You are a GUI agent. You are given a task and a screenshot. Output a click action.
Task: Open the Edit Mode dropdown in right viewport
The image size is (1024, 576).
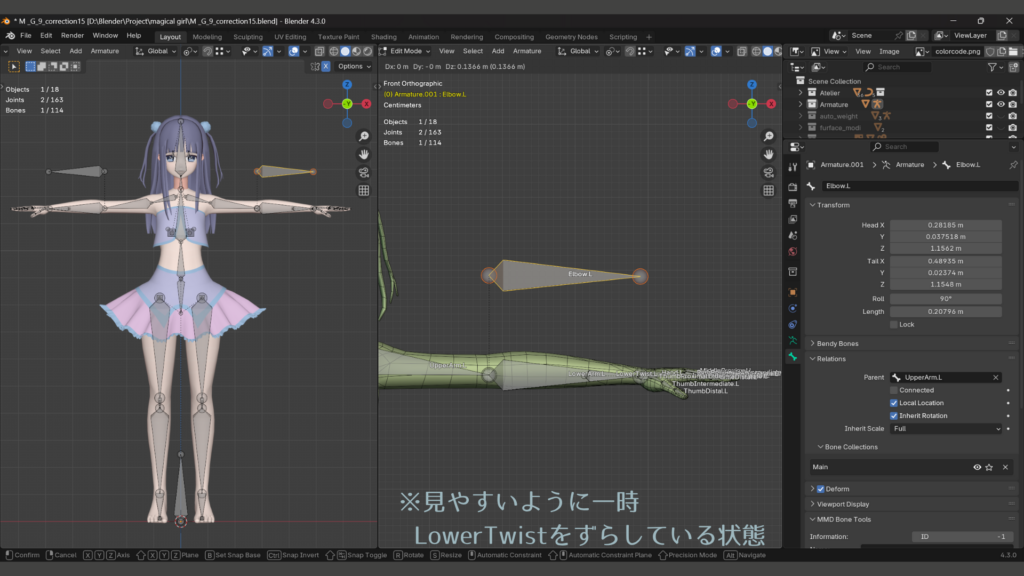410,51
